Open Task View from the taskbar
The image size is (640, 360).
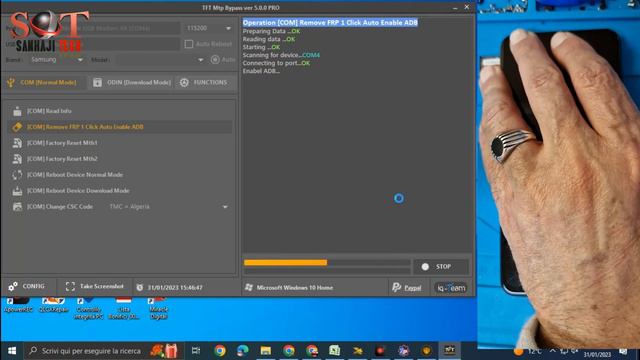(196, 351)
